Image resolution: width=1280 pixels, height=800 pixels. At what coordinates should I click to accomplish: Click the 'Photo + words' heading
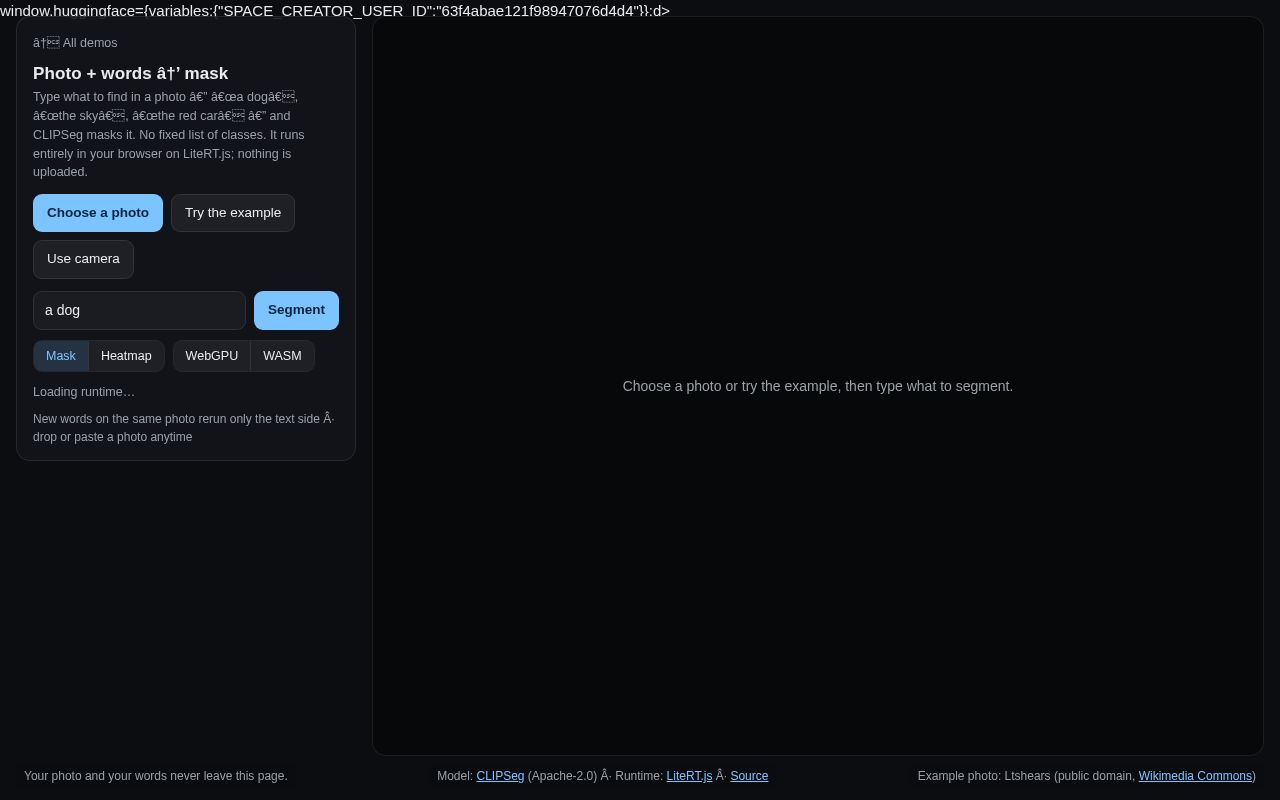130,74
